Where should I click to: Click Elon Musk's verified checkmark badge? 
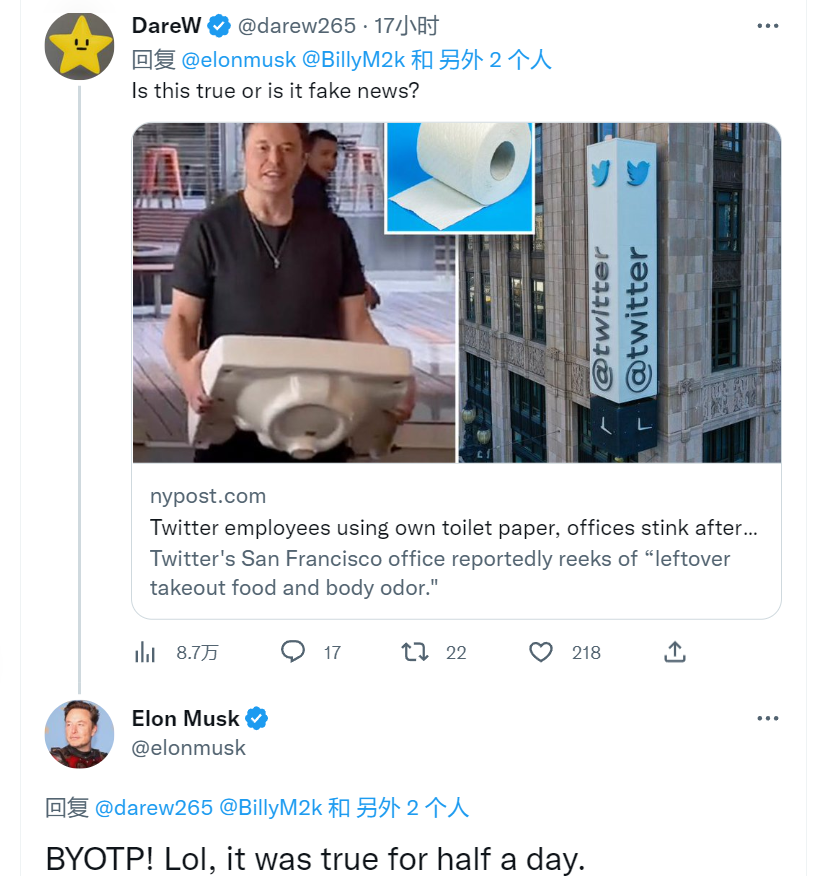(257, 718)
